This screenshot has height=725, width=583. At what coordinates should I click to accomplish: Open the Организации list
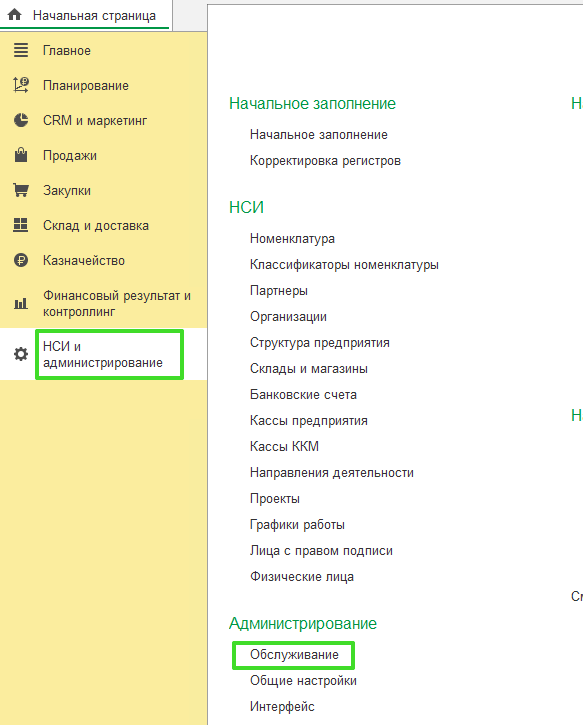click(288, 316)
